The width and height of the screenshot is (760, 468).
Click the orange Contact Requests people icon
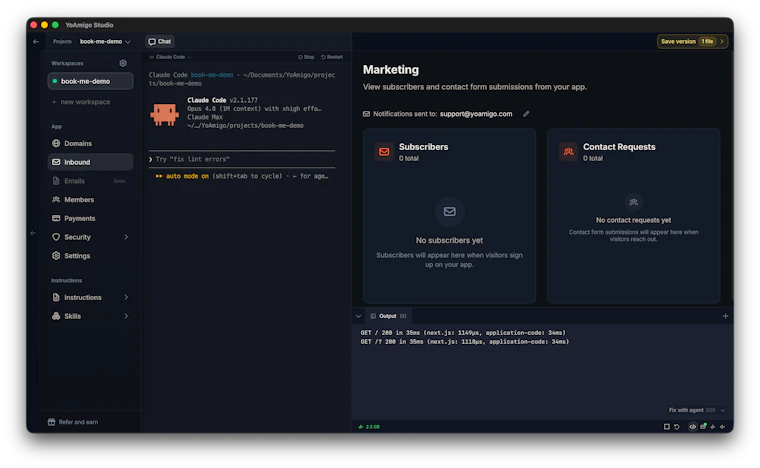(569, 152)
